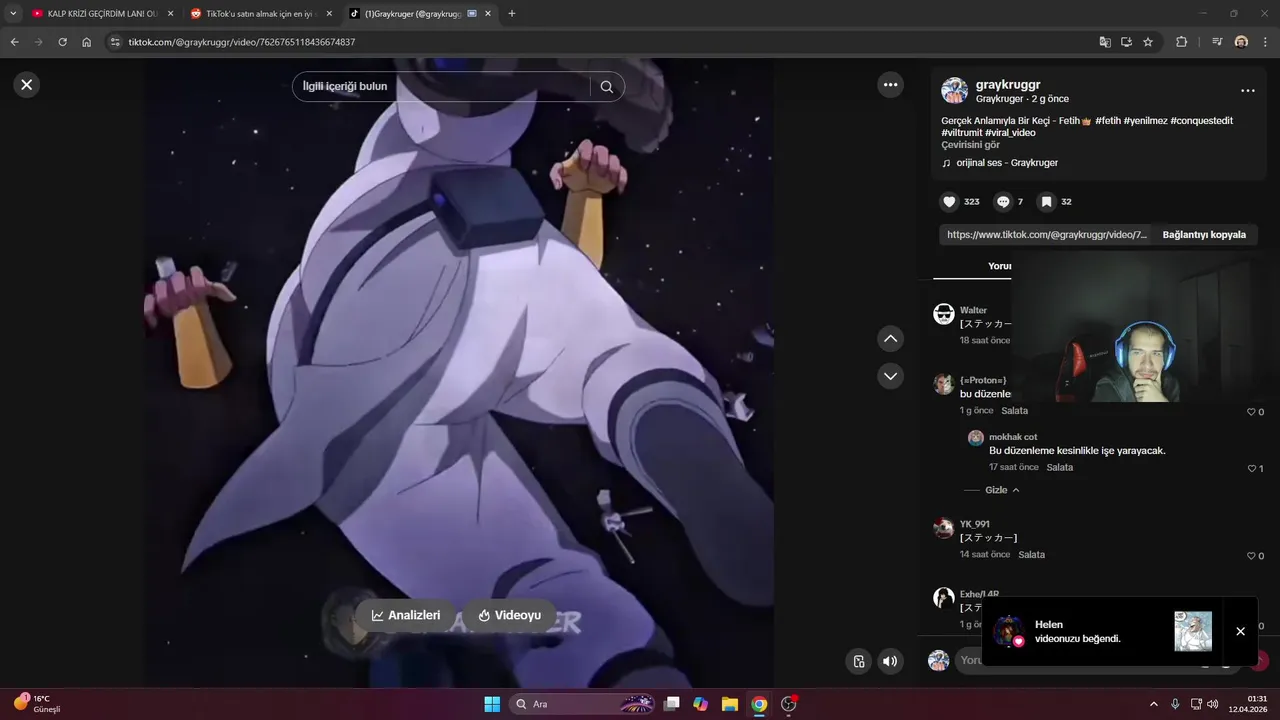
Task: Open {≡Proton≡} commenter avatar
Action: pos(944,384)
